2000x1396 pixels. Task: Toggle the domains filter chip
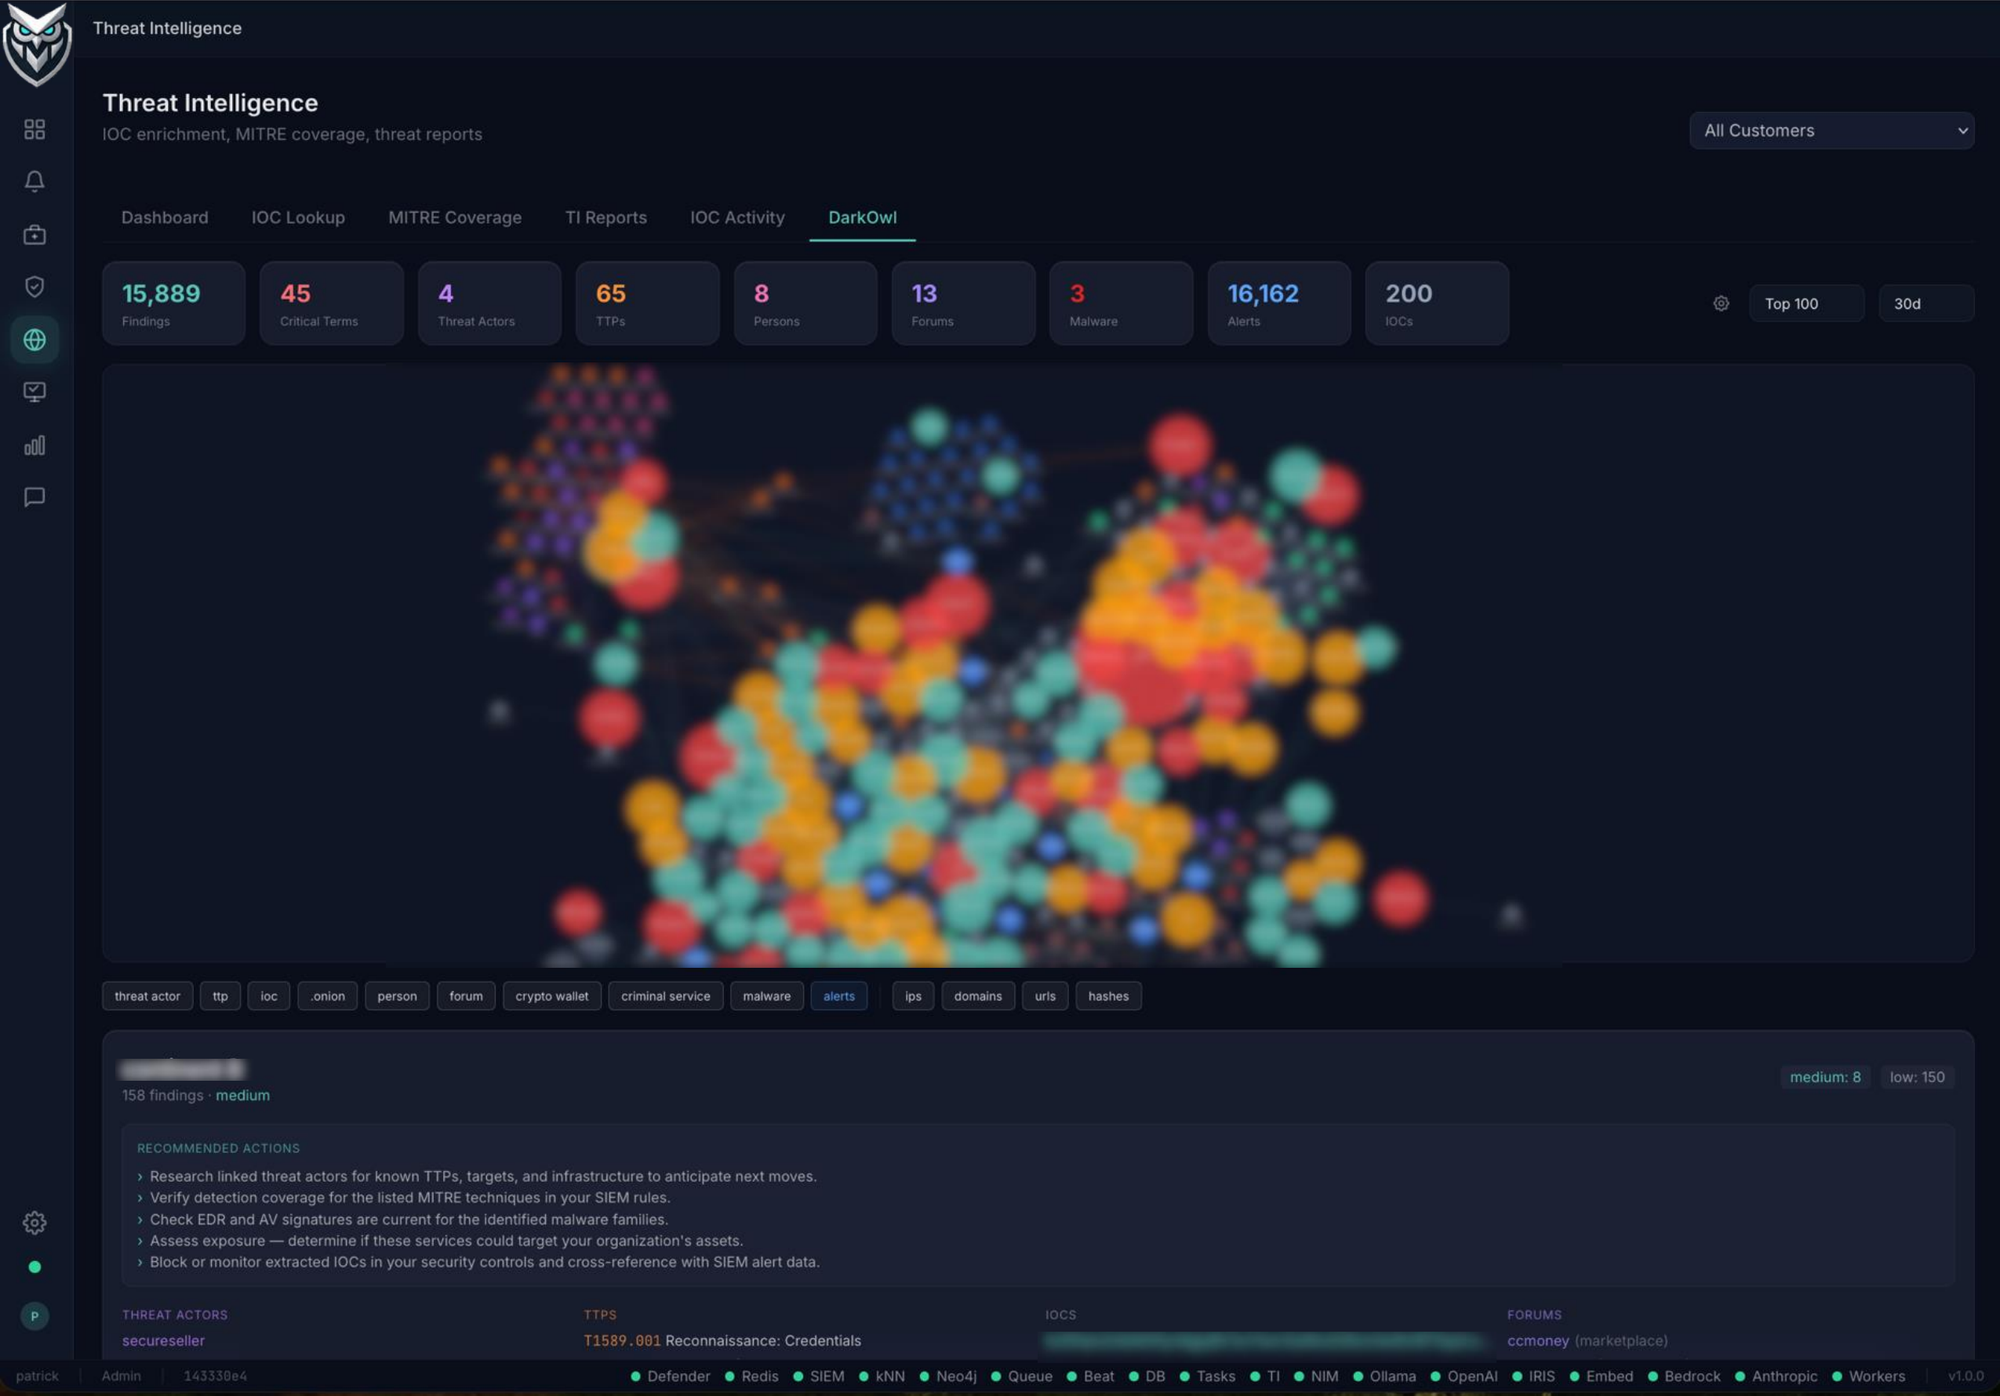coord(978,996)
